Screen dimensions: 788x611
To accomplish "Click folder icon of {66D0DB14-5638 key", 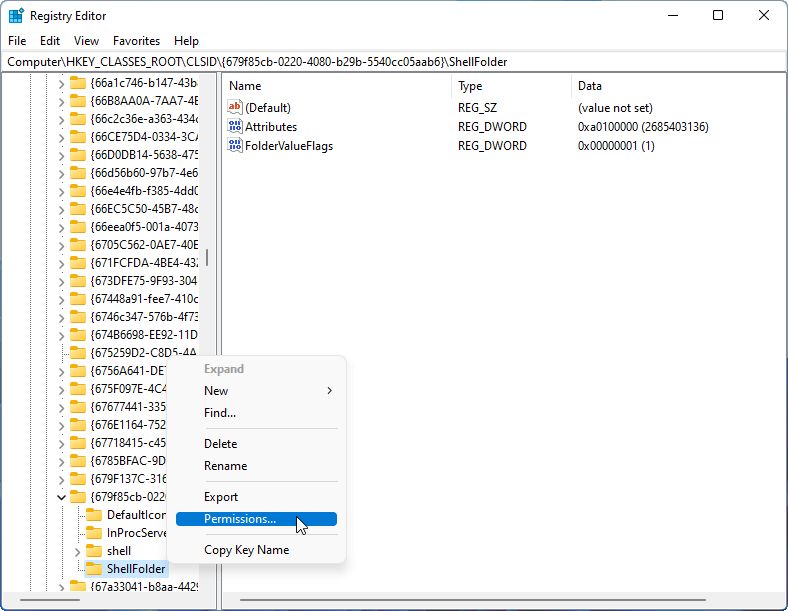I will click(77, 155).
